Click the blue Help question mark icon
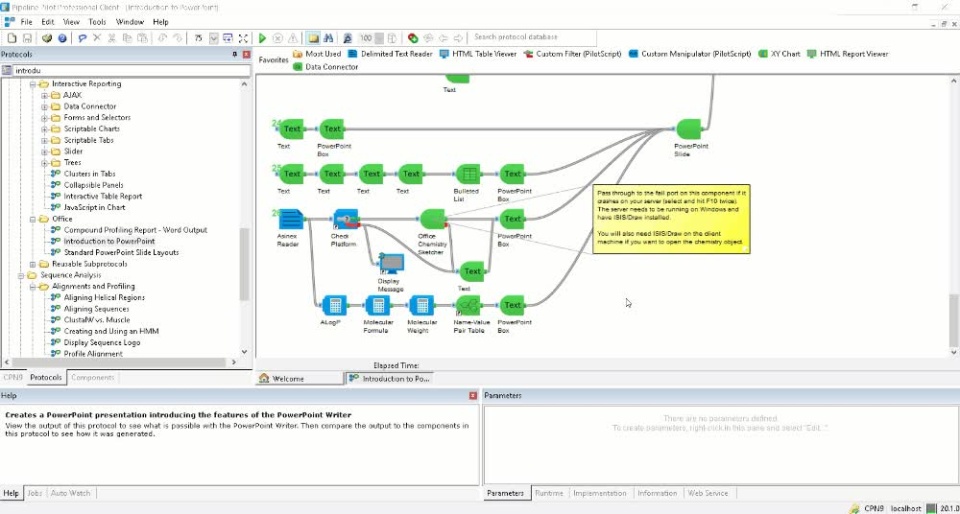Viewport: 960px width, 514px height. coord(62,38)
